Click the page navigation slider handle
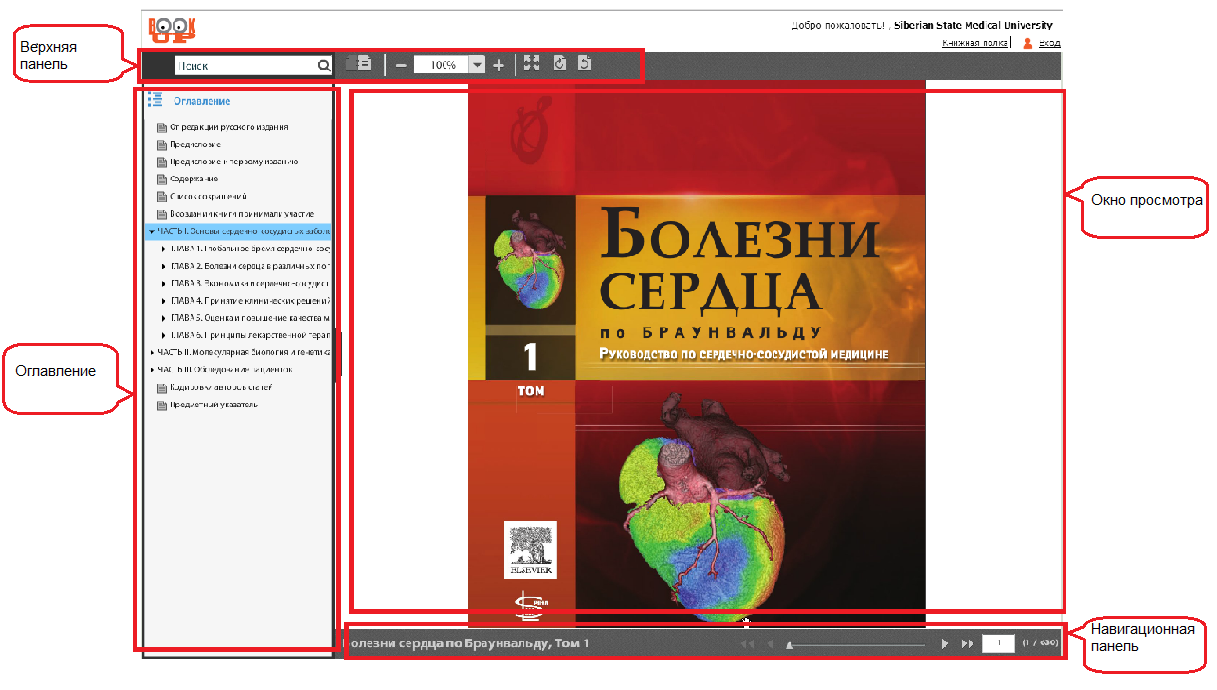Viewport: 1217px width, 690px height. click(x=790, y=645)
